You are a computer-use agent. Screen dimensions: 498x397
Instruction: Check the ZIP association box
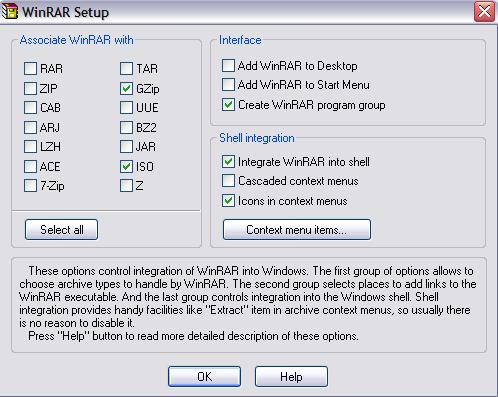point(30,88)
